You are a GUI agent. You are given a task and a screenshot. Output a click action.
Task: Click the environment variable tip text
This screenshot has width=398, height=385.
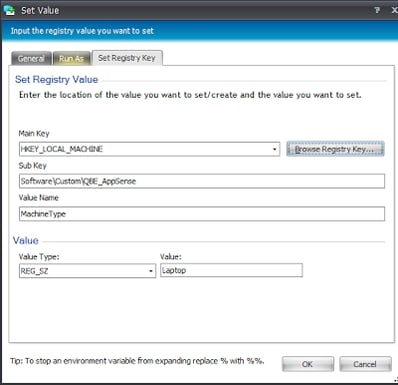137,361
